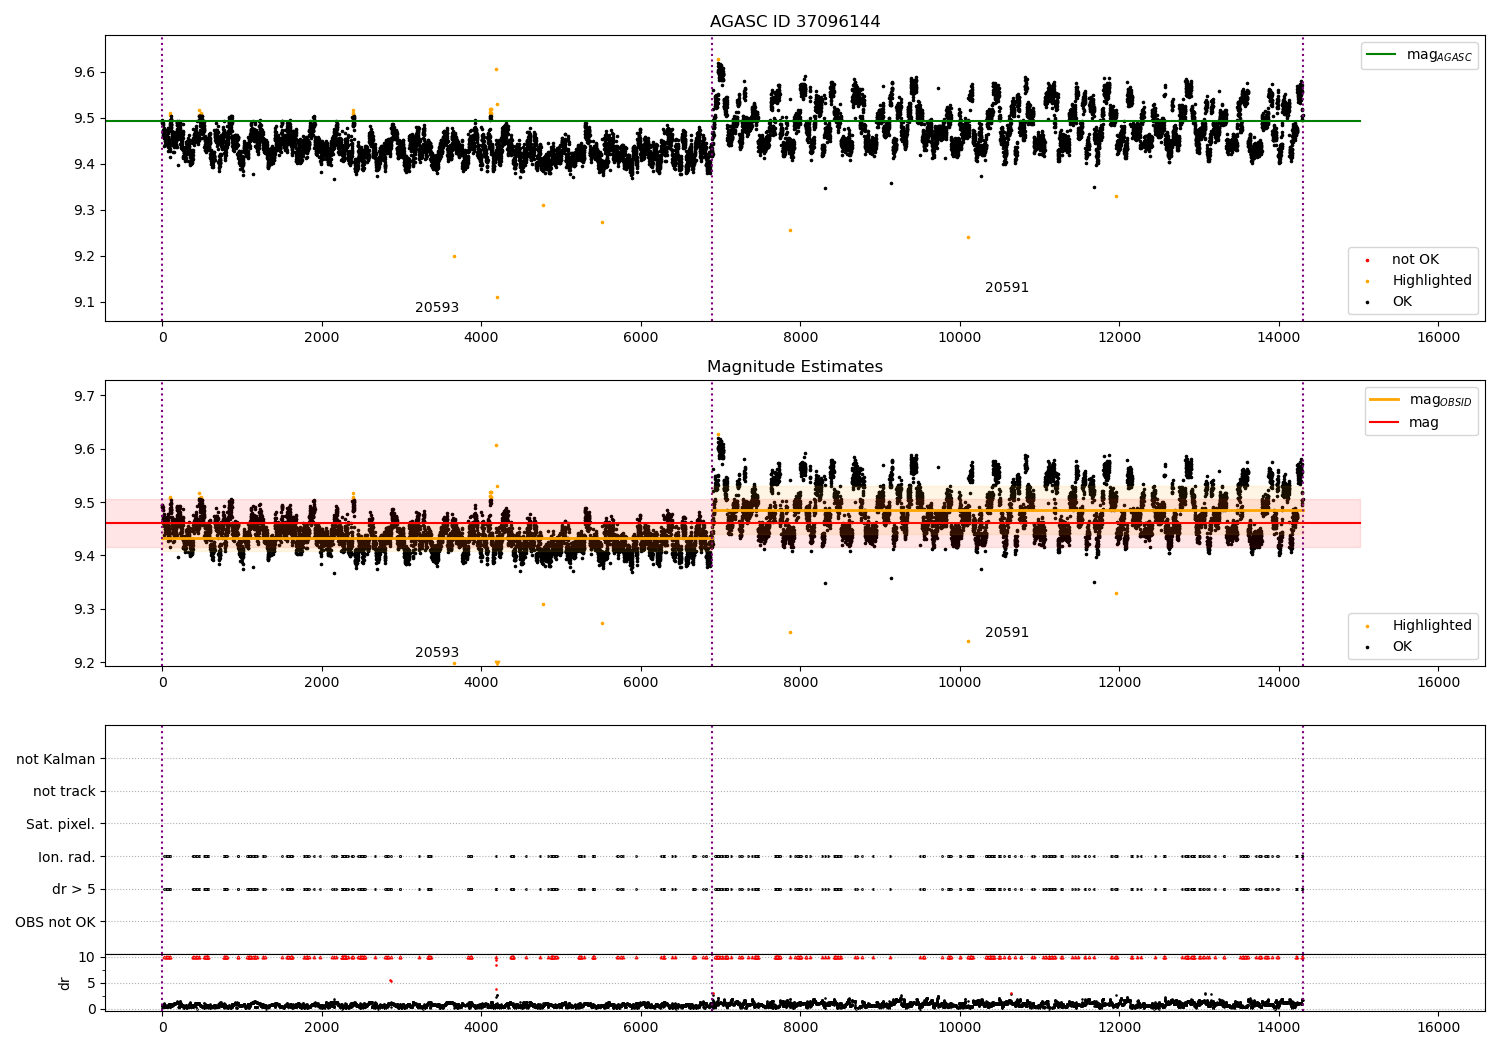
Task: Click the green line sample in mag AGASC legend
Action: click(x=1381, y=55)
